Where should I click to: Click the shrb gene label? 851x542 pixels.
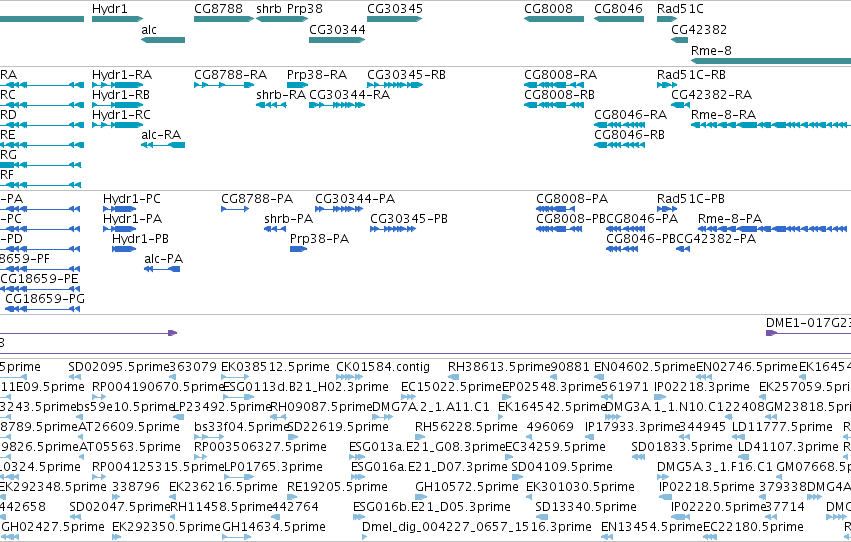pyautogui.click(x=269, y=9)
